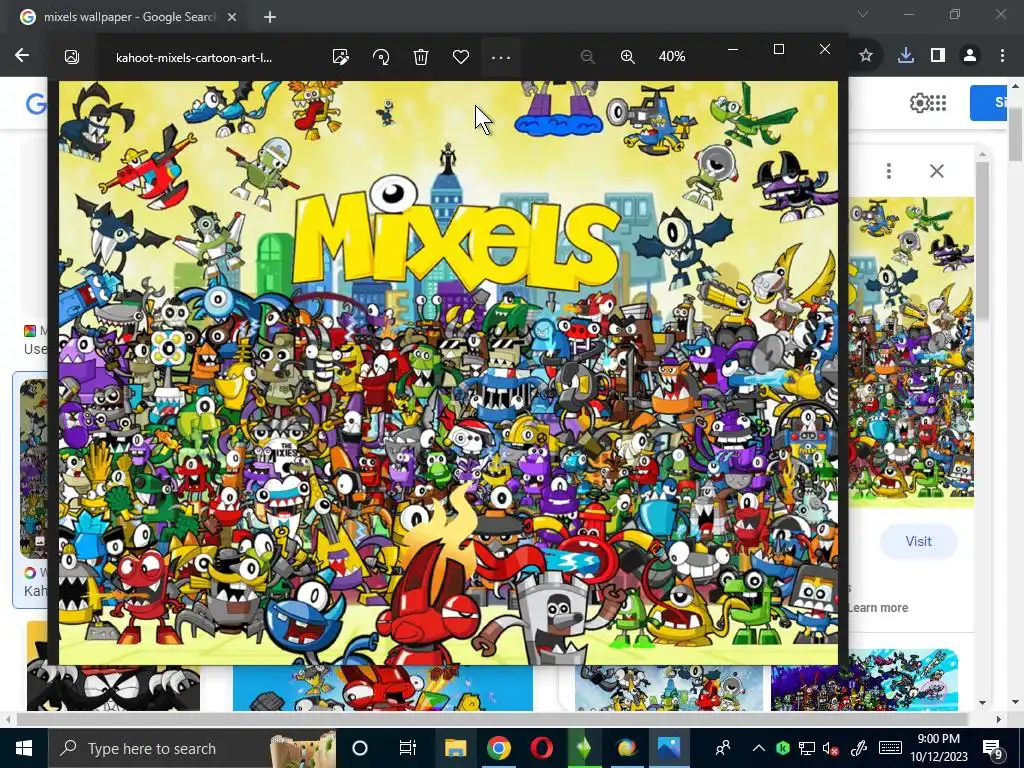Switch to Google Chrome on the taskbar
Screen dimensions: 1024x768
(x=498, y=748)
